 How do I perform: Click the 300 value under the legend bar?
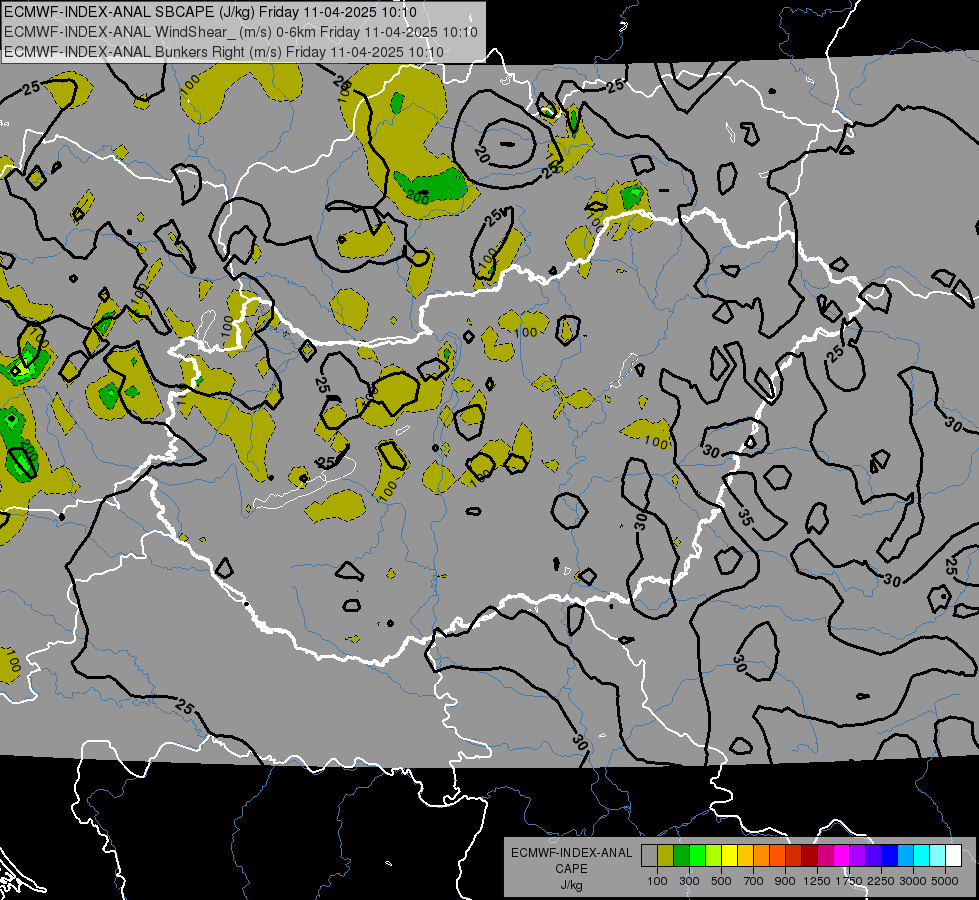pos(689,881)
